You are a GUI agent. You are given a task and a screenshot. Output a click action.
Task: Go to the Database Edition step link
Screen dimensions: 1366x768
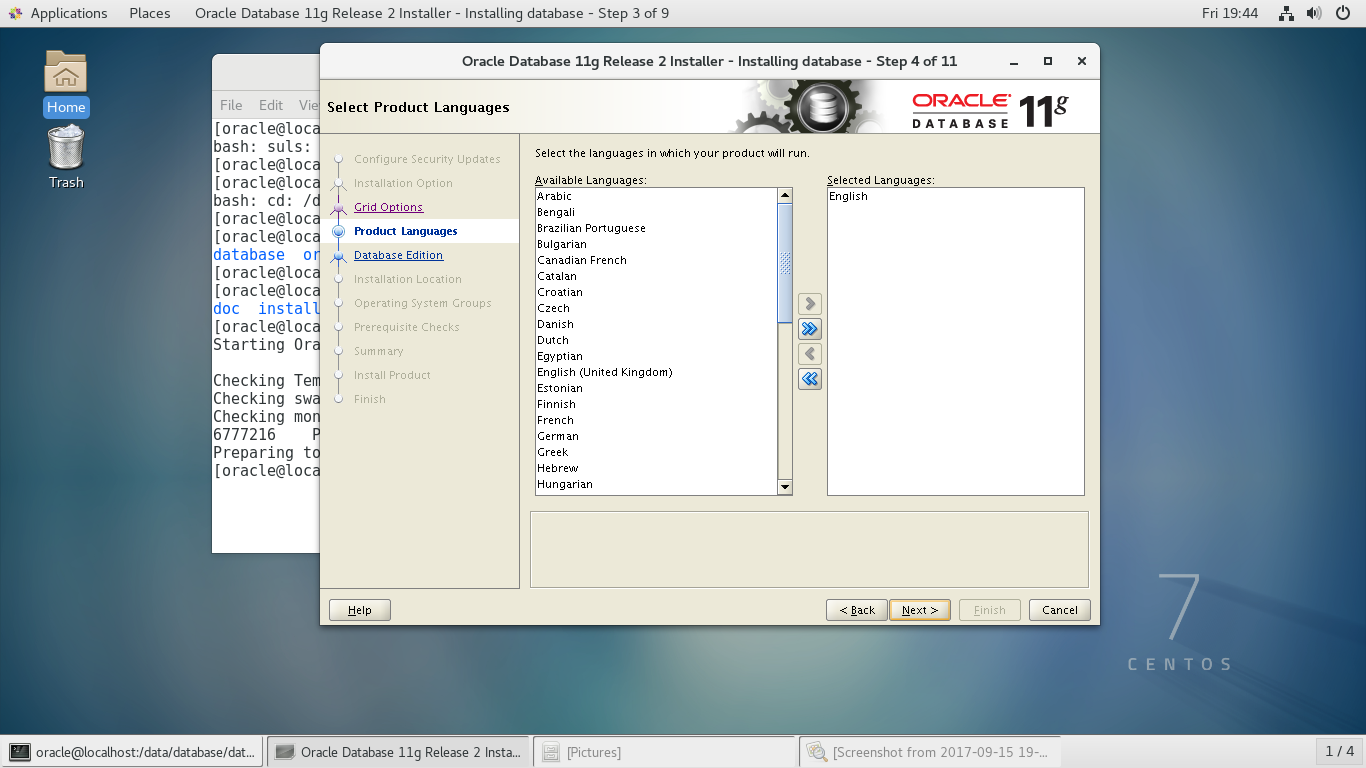click(x=398, y=255)
